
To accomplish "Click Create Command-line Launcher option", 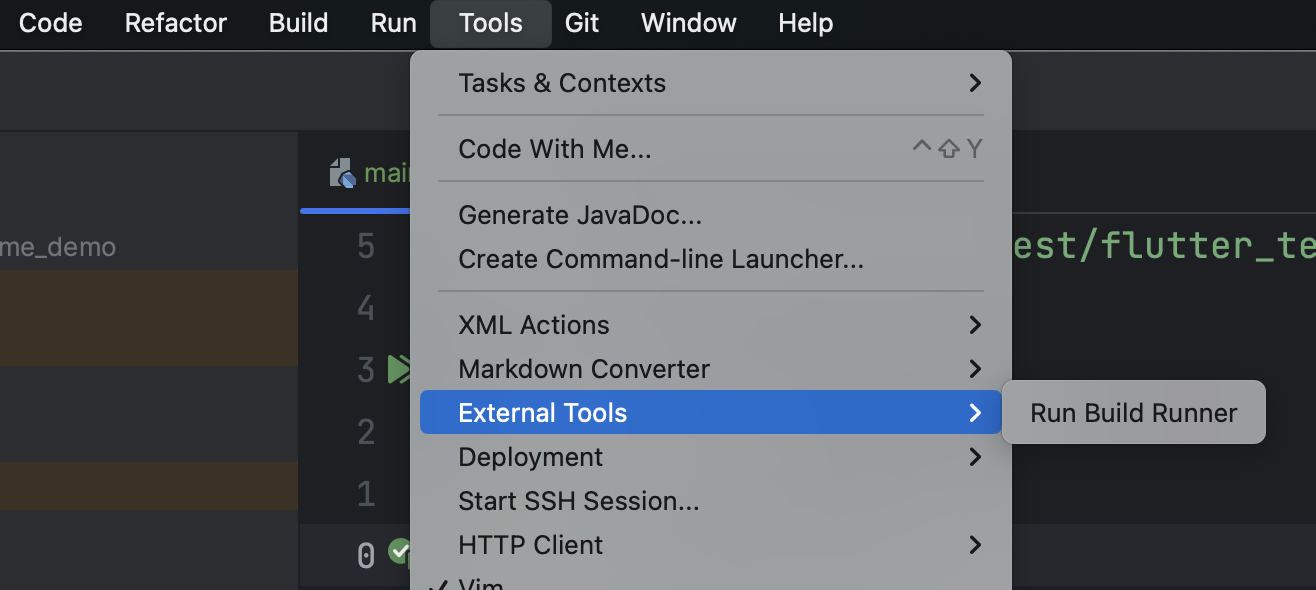I will pyautogui.click(x=660, y=259).
